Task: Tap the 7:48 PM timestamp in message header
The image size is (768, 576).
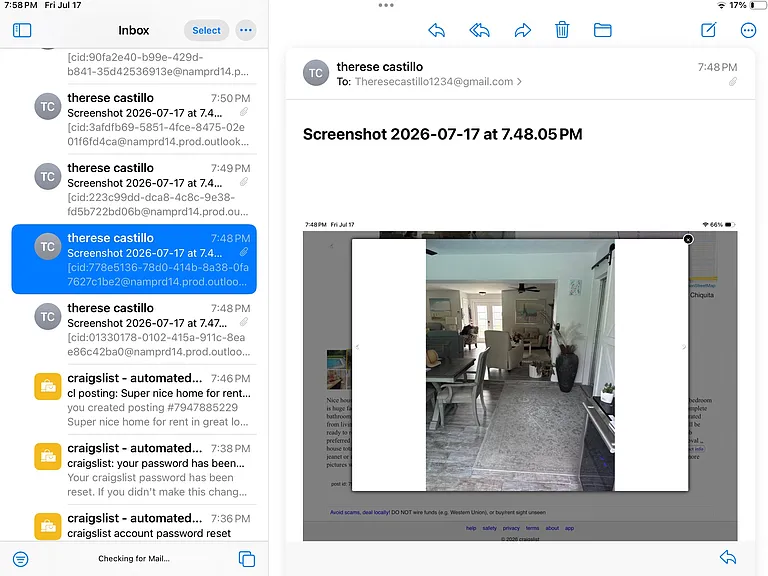Action: point(718,67)
